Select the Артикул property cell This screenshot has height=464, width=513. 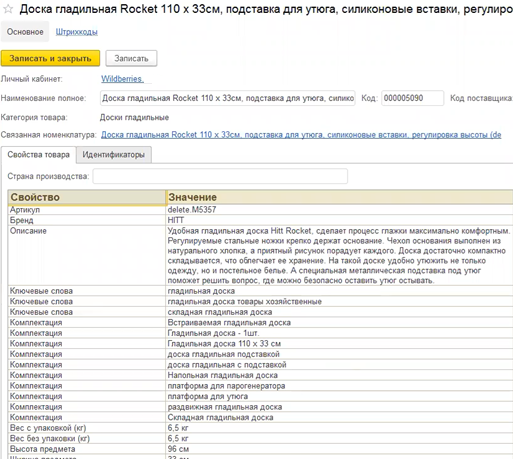coord(87,210)
